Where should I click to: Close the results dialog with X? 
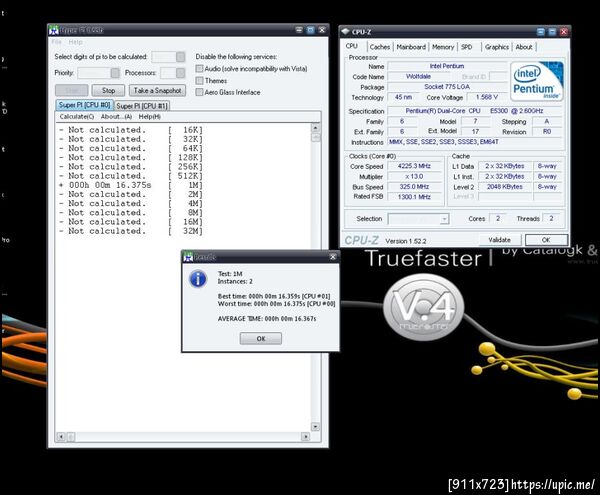coord(333,257)
